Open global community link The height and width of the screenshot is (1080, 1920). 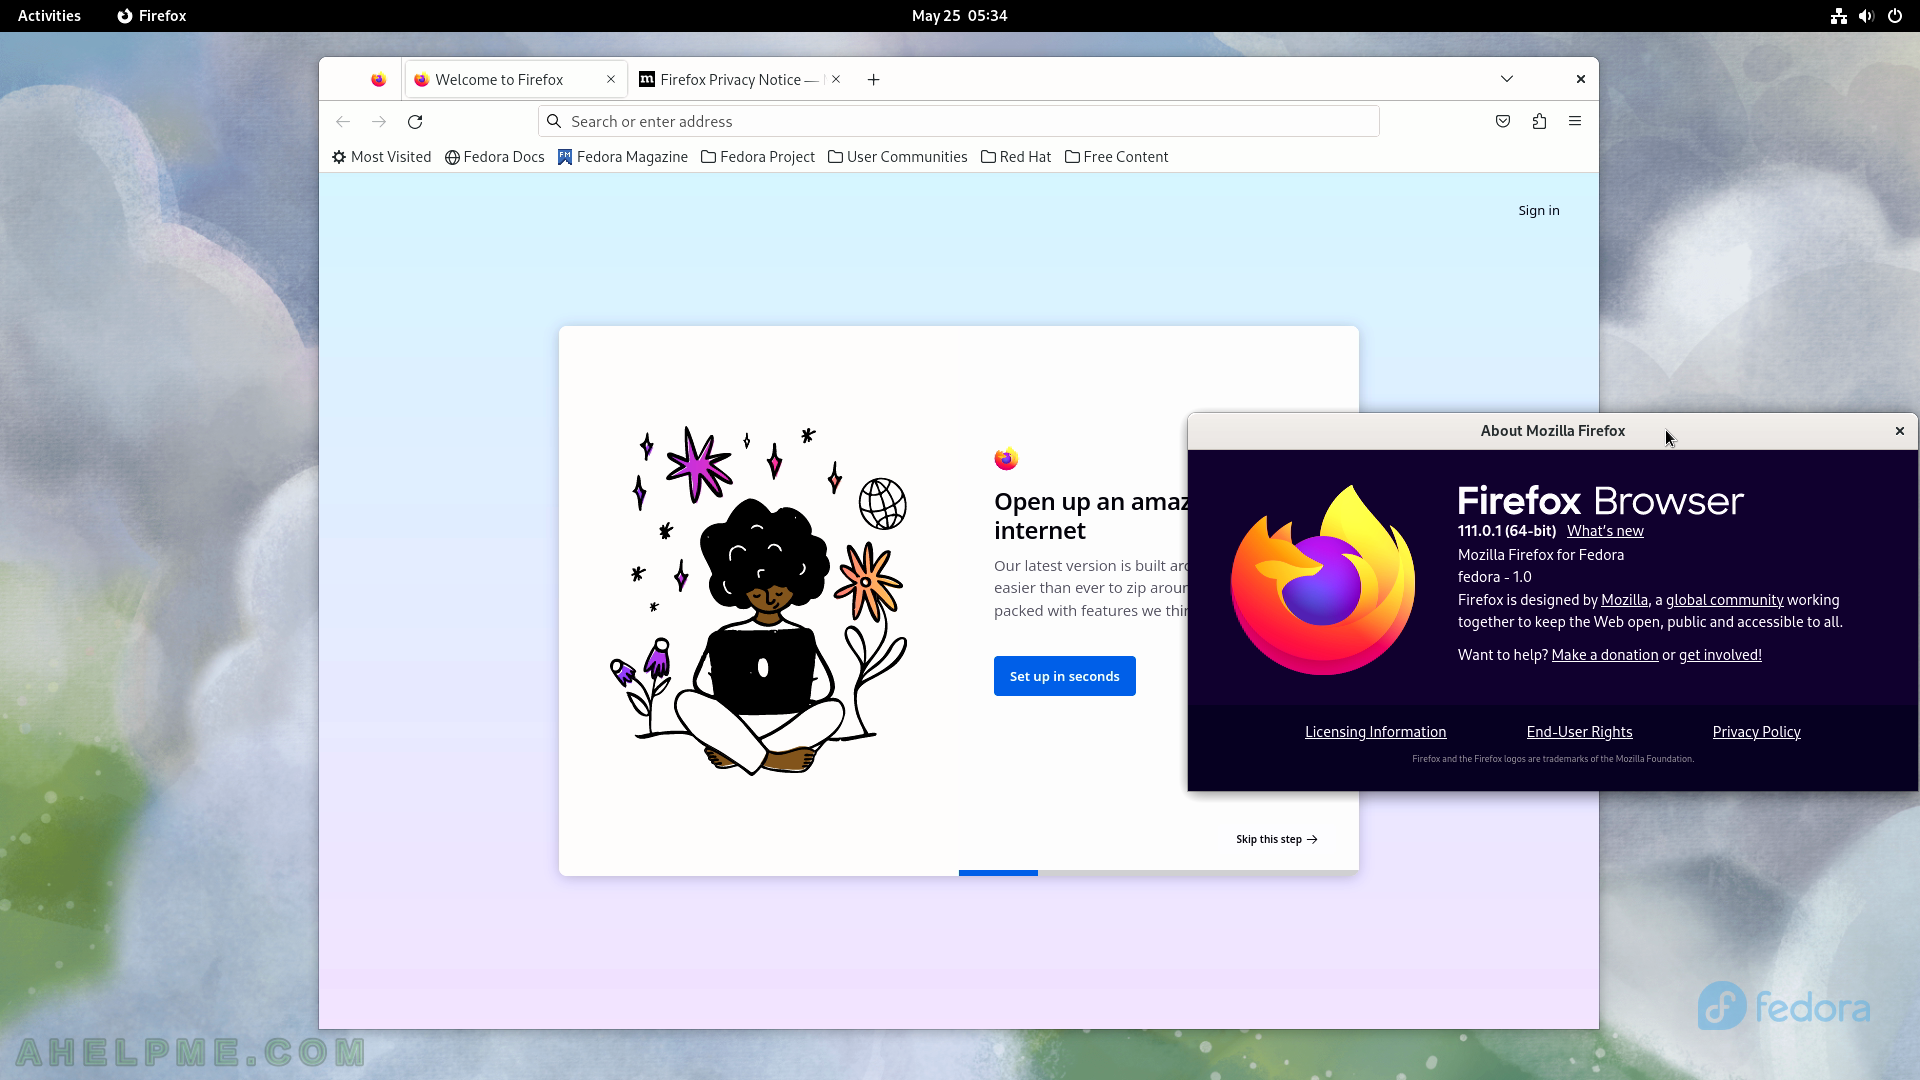pyautogui.click(x=1724, y=600)
